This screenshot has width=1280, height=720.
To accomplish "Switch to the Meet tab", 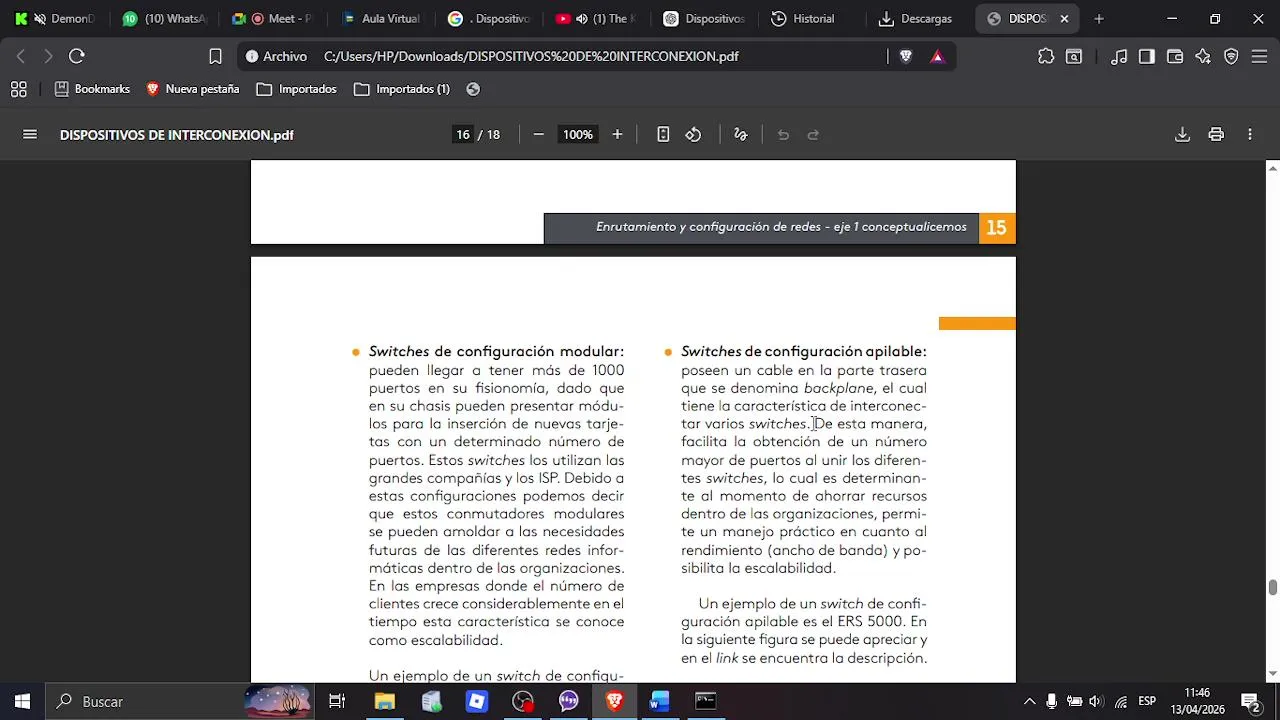I will click(273, 19).
